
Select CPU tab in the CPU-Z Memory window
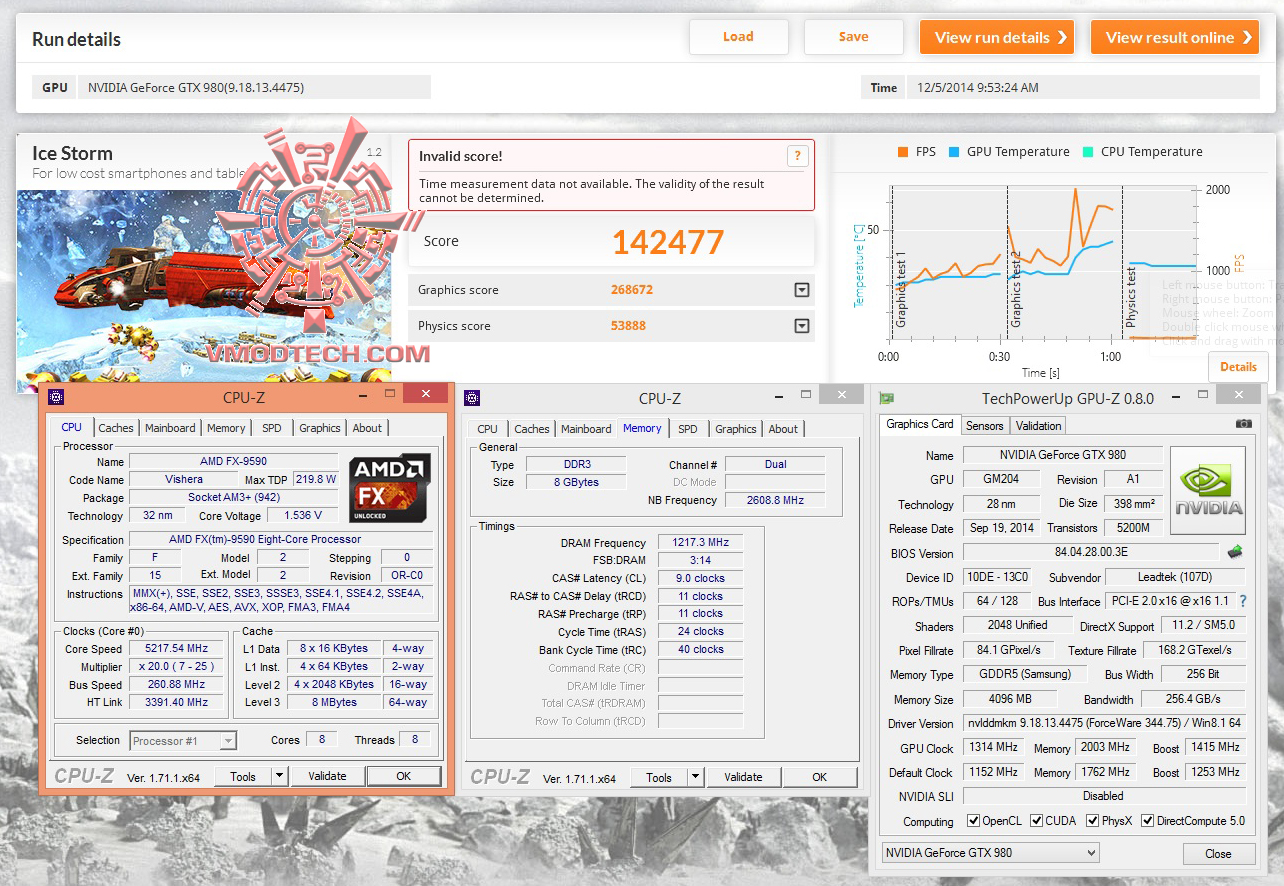click(x=488, y=429)
